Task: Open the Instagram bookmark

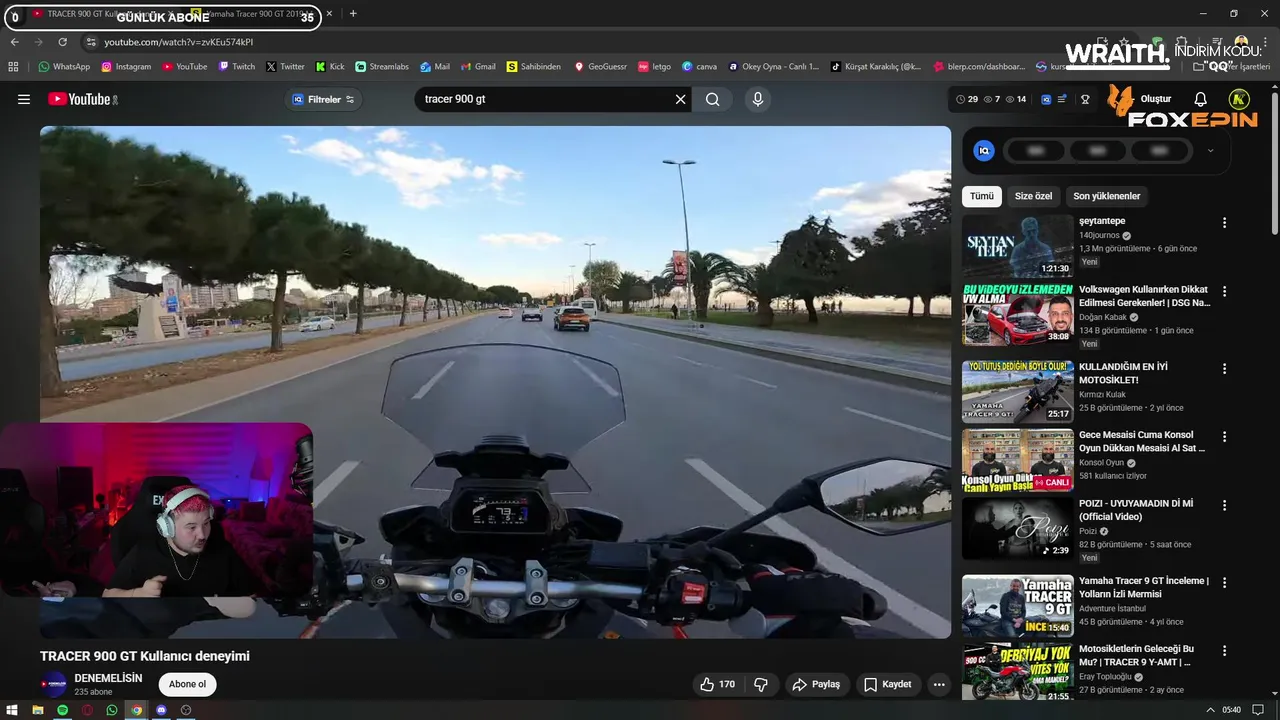Action: click(x=126, y=66)
